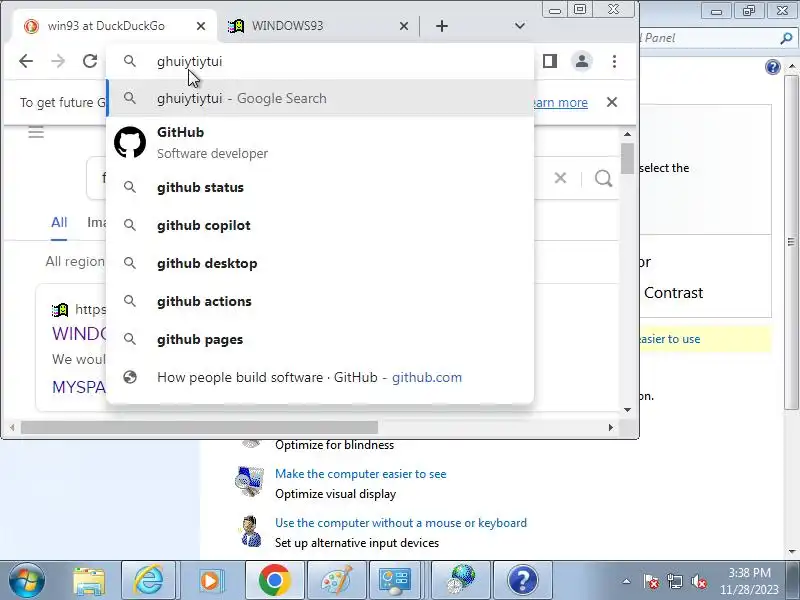Open Make the computer easier to see
Image resolution: width=800 pixels, height=600 pixels.
(x=360, y=473)
